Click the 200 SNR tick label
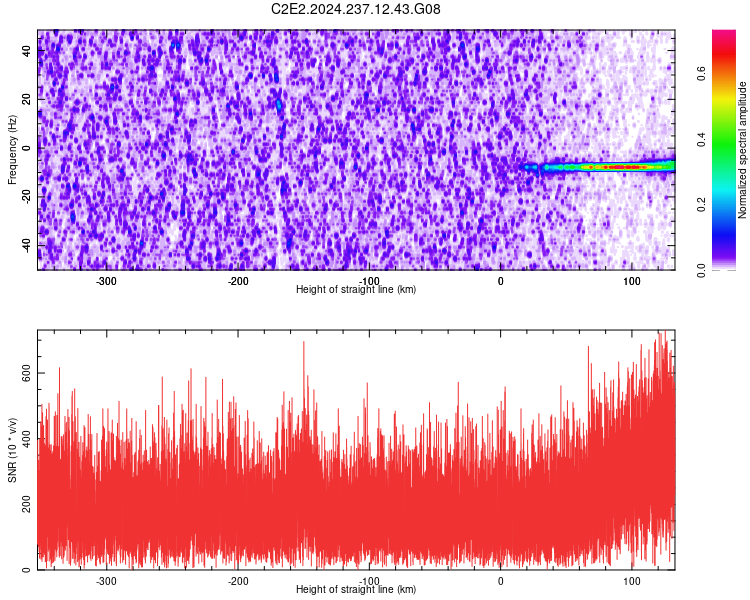The width and height of the screenshot is (750, 600). (x=27, y=504)
